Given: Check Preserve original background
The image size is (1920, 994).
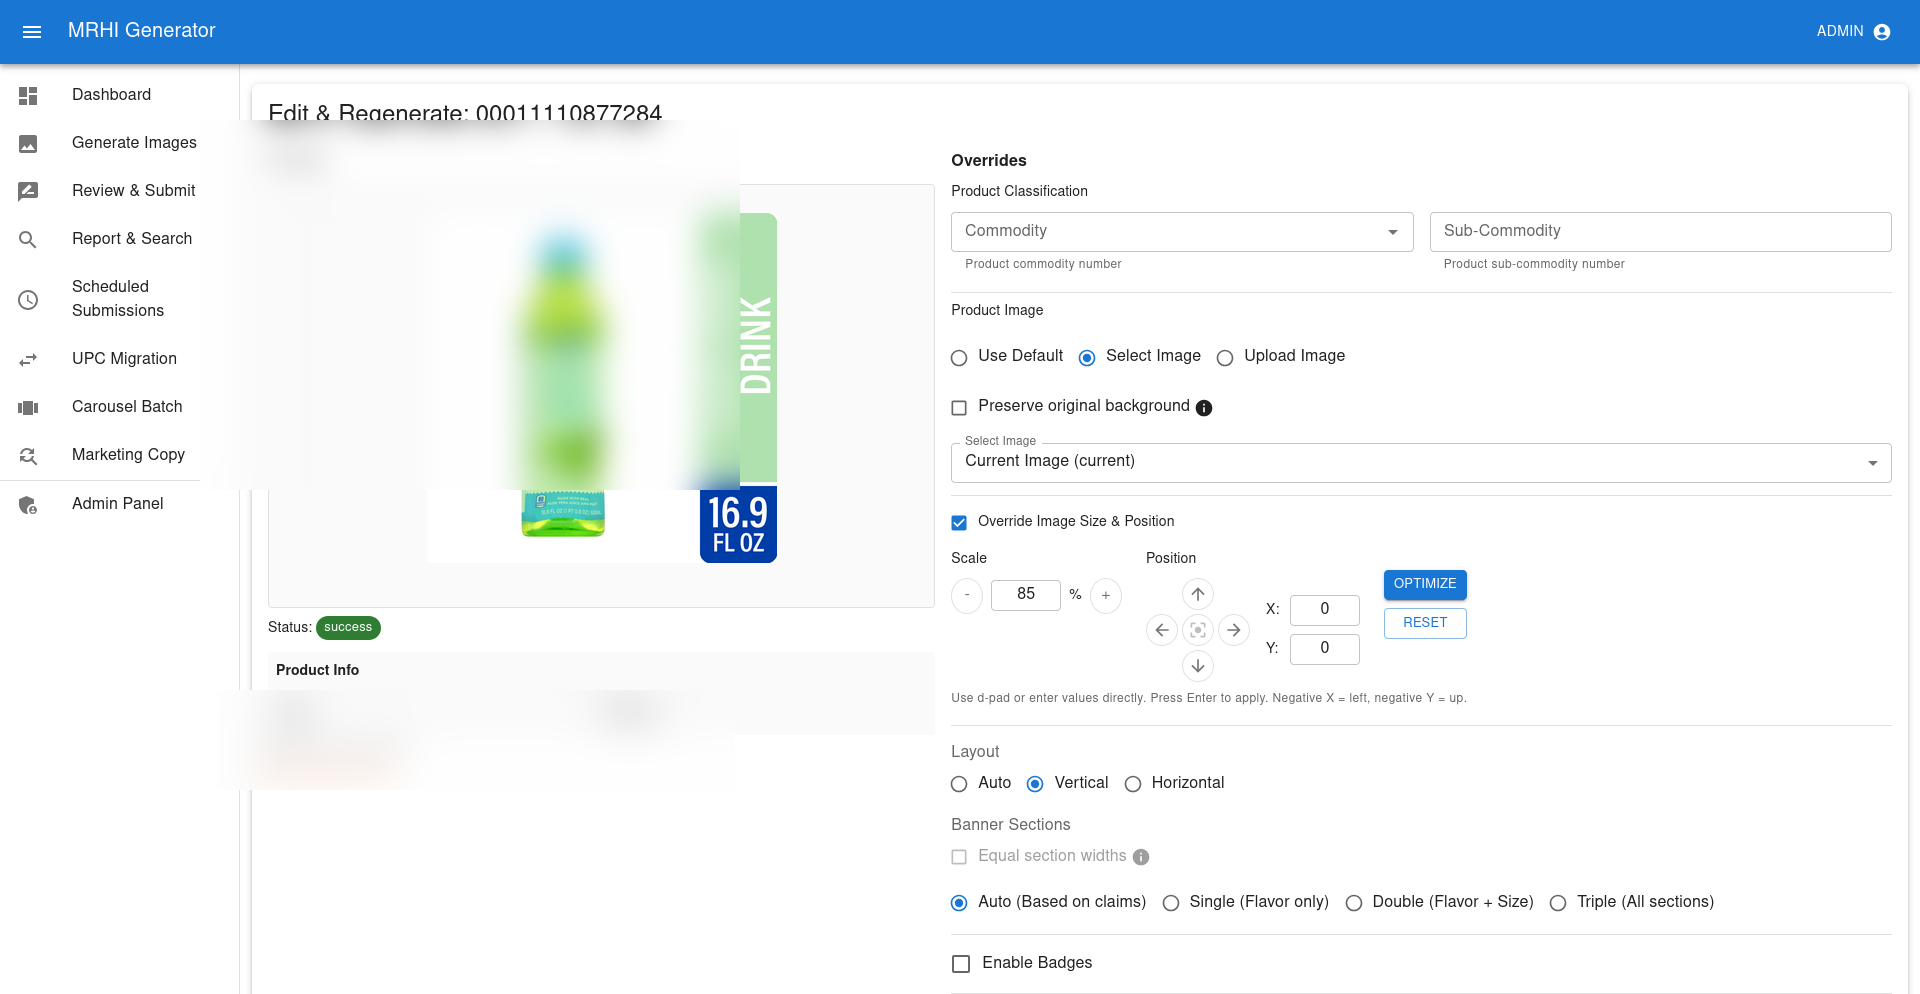Looking at the screenshot, I should [x=959, y=407].
